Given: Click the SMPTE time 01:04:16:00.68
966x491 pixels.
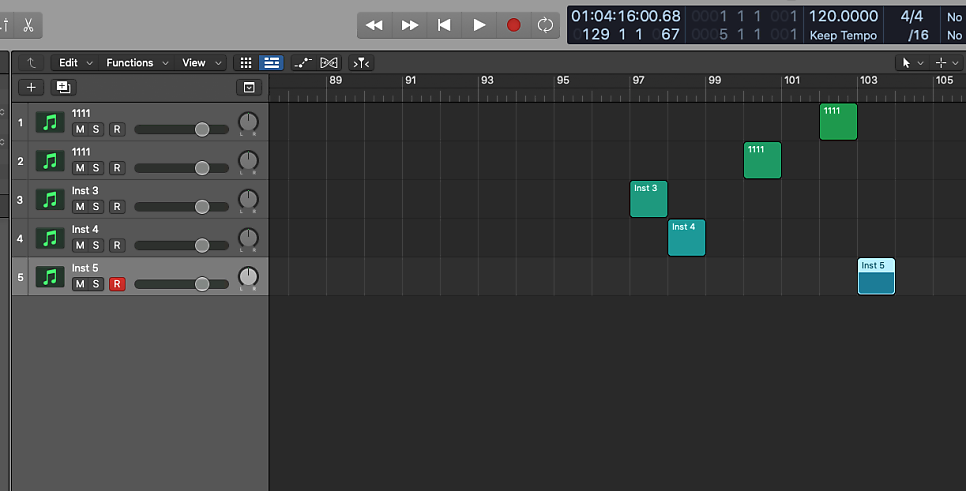Looking at the screenshot, I should 625,16.
